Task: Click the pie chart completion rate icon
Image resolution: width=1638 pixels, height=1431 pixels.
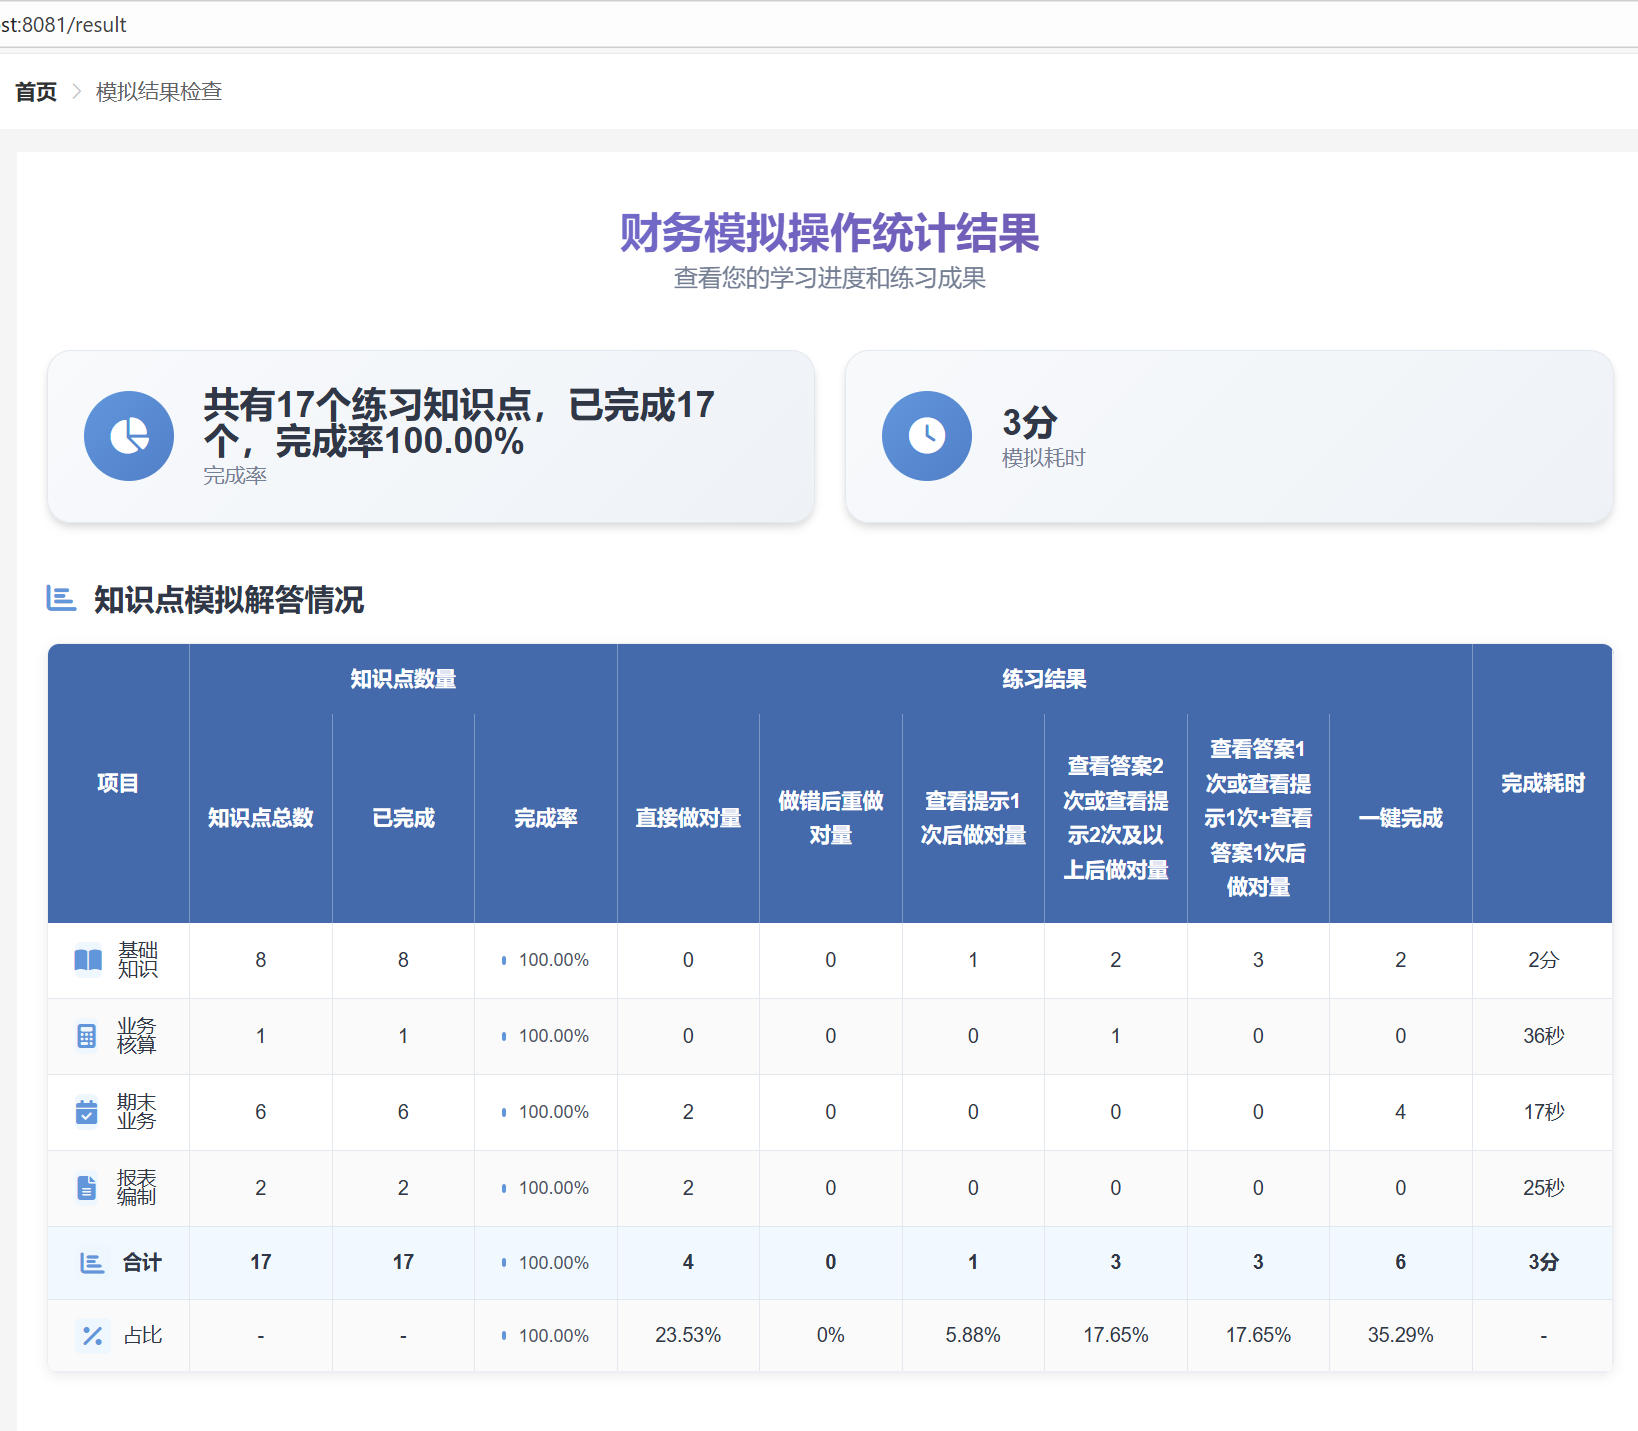Action: tap(128, 436)
